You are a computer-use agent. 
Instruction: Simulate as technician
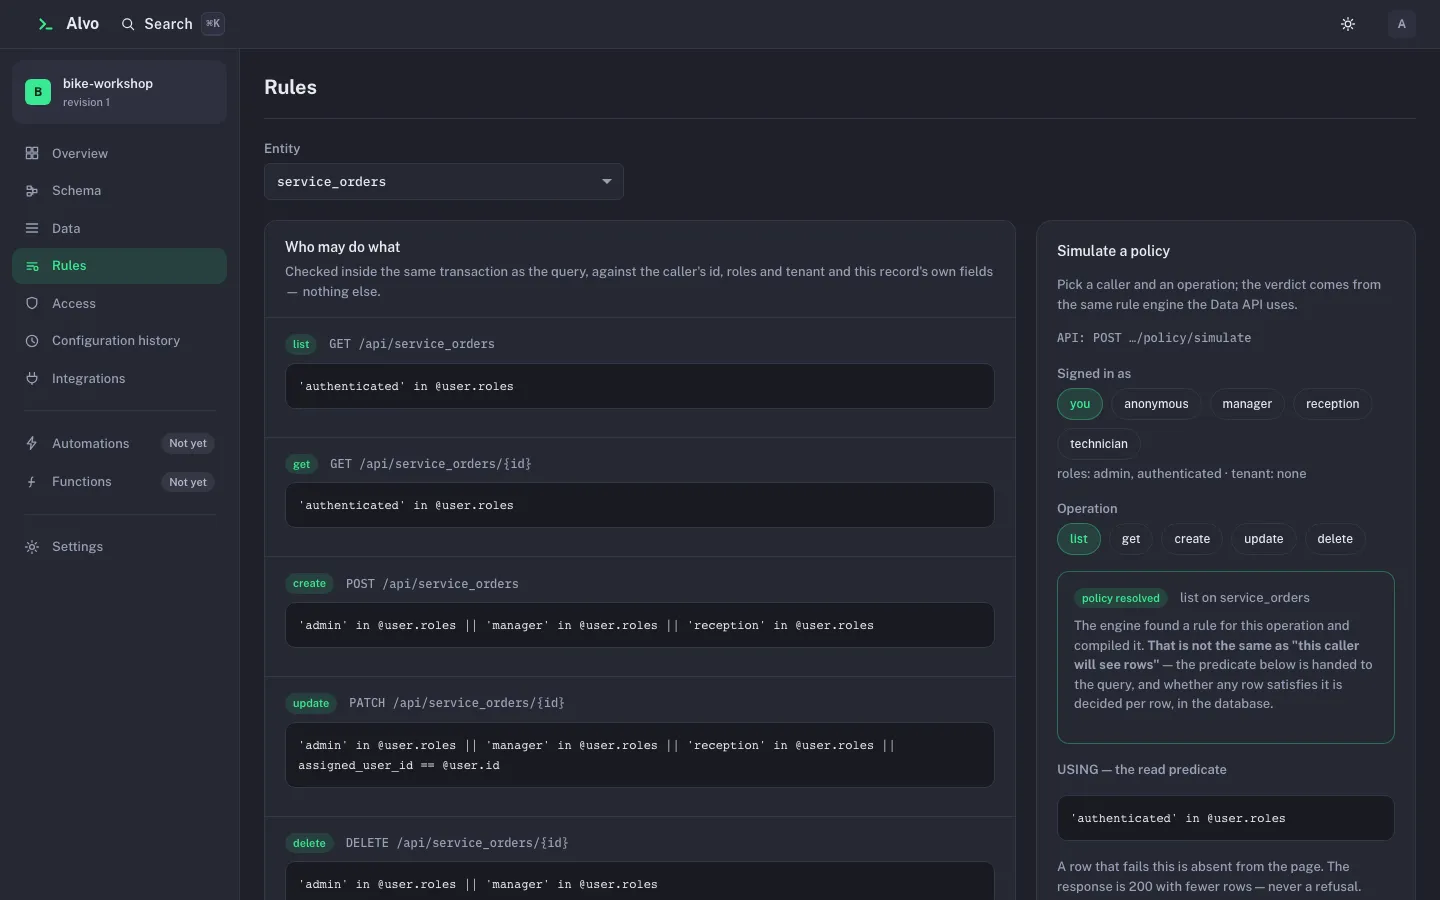1098,444
